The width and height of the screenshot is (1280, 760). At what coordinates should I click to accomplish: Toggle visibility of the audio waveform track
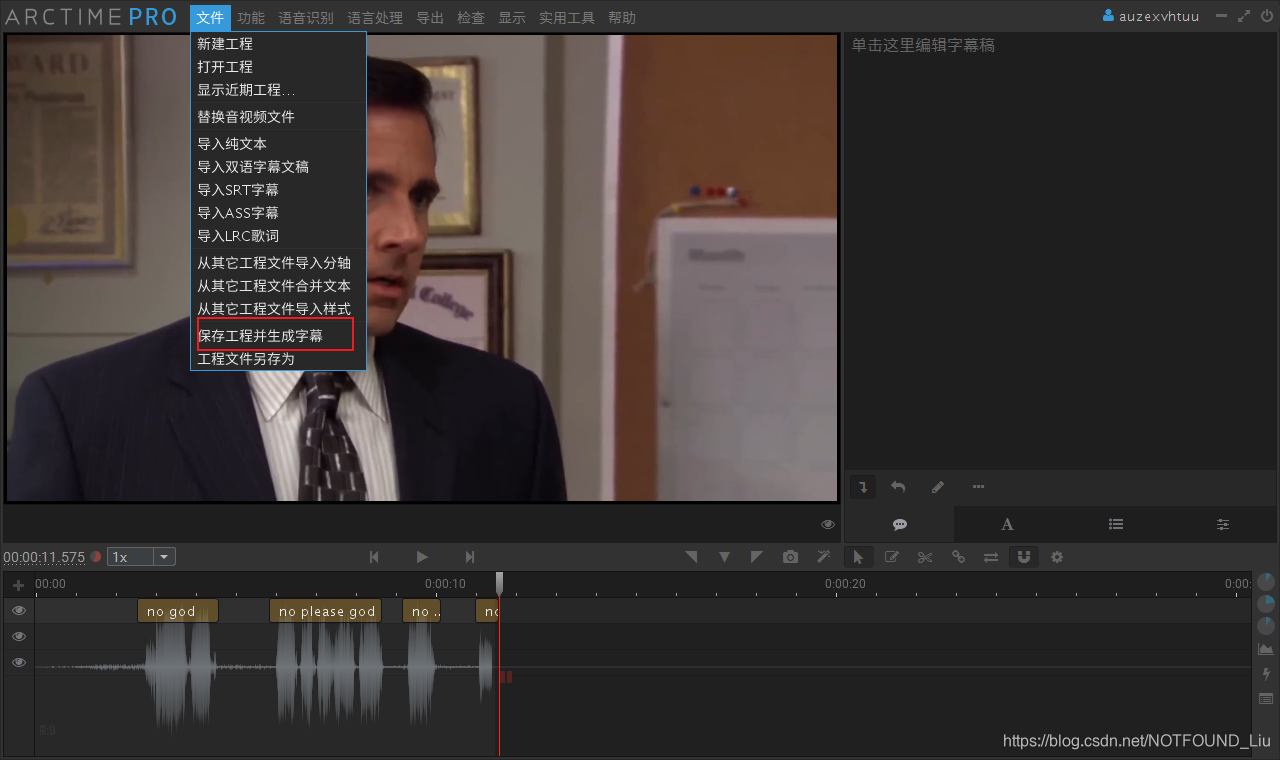18,662
